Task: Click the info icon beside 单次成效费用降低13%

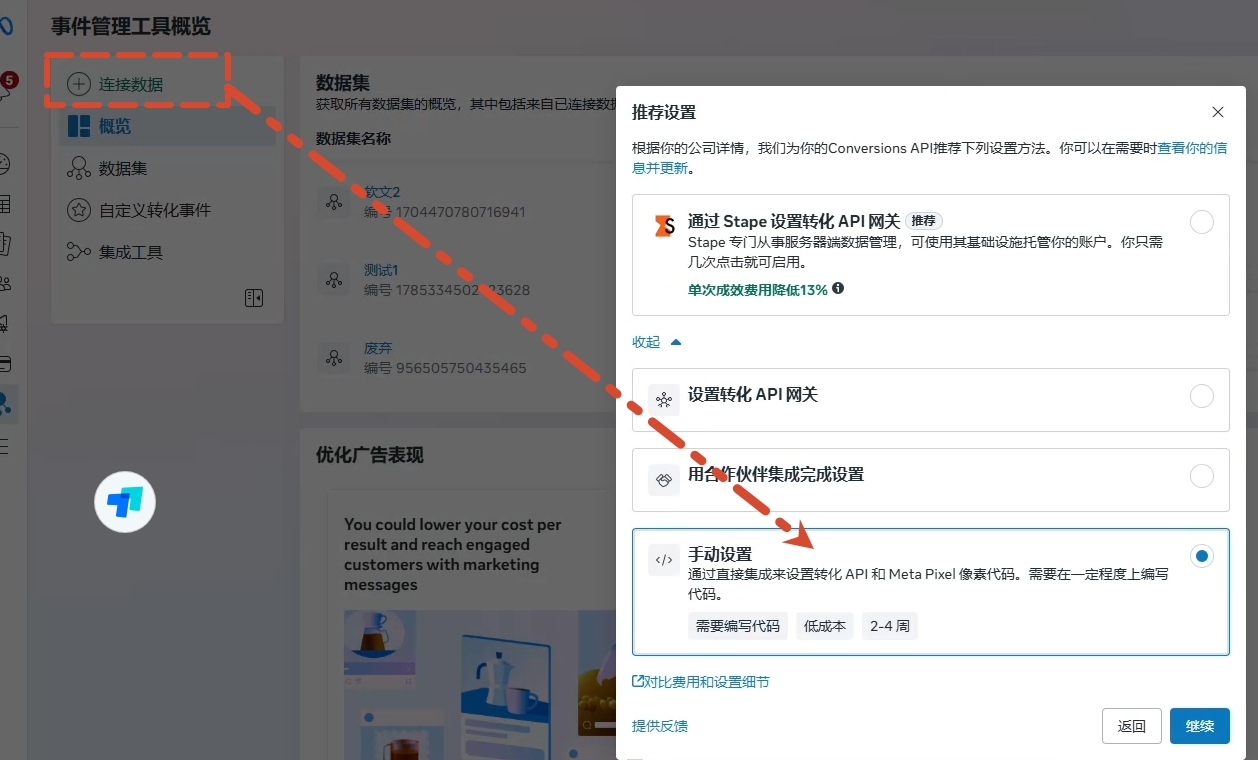Action: click(x=838, y=289)
